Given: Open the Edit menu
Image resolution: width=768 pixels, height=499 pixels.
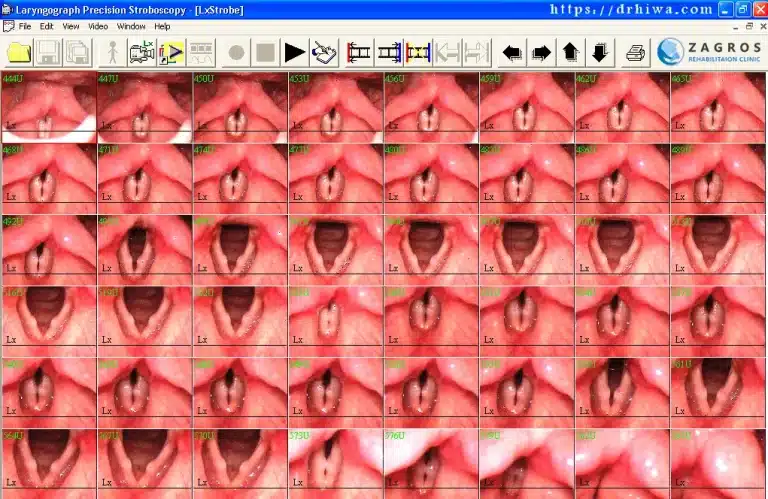Looking at the screenshot, I should coord(47,26).
